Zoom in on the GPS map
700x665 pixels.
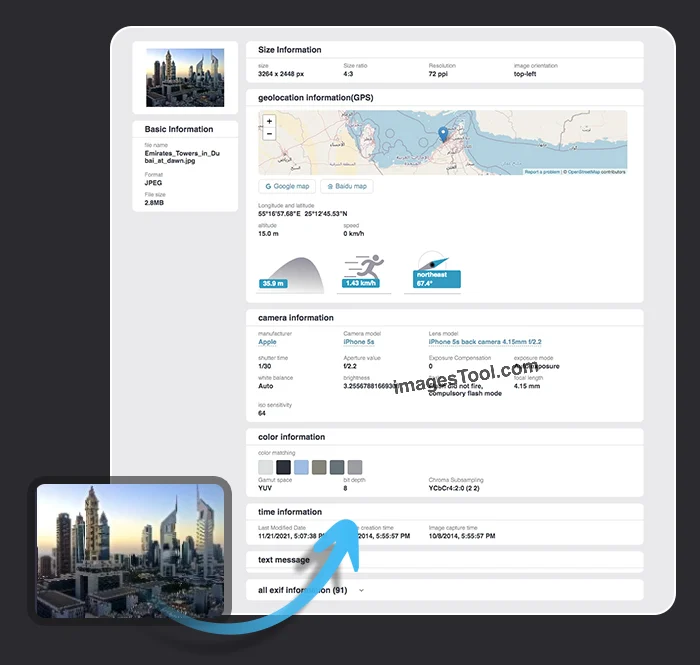point(269,121)
